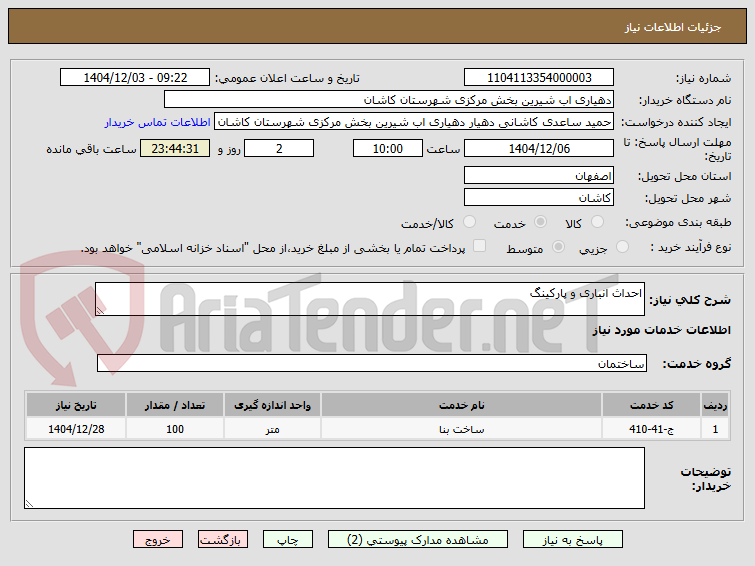Select the متوسط purchase type radio
755x566 pixels.
click(x=558, y=247)
